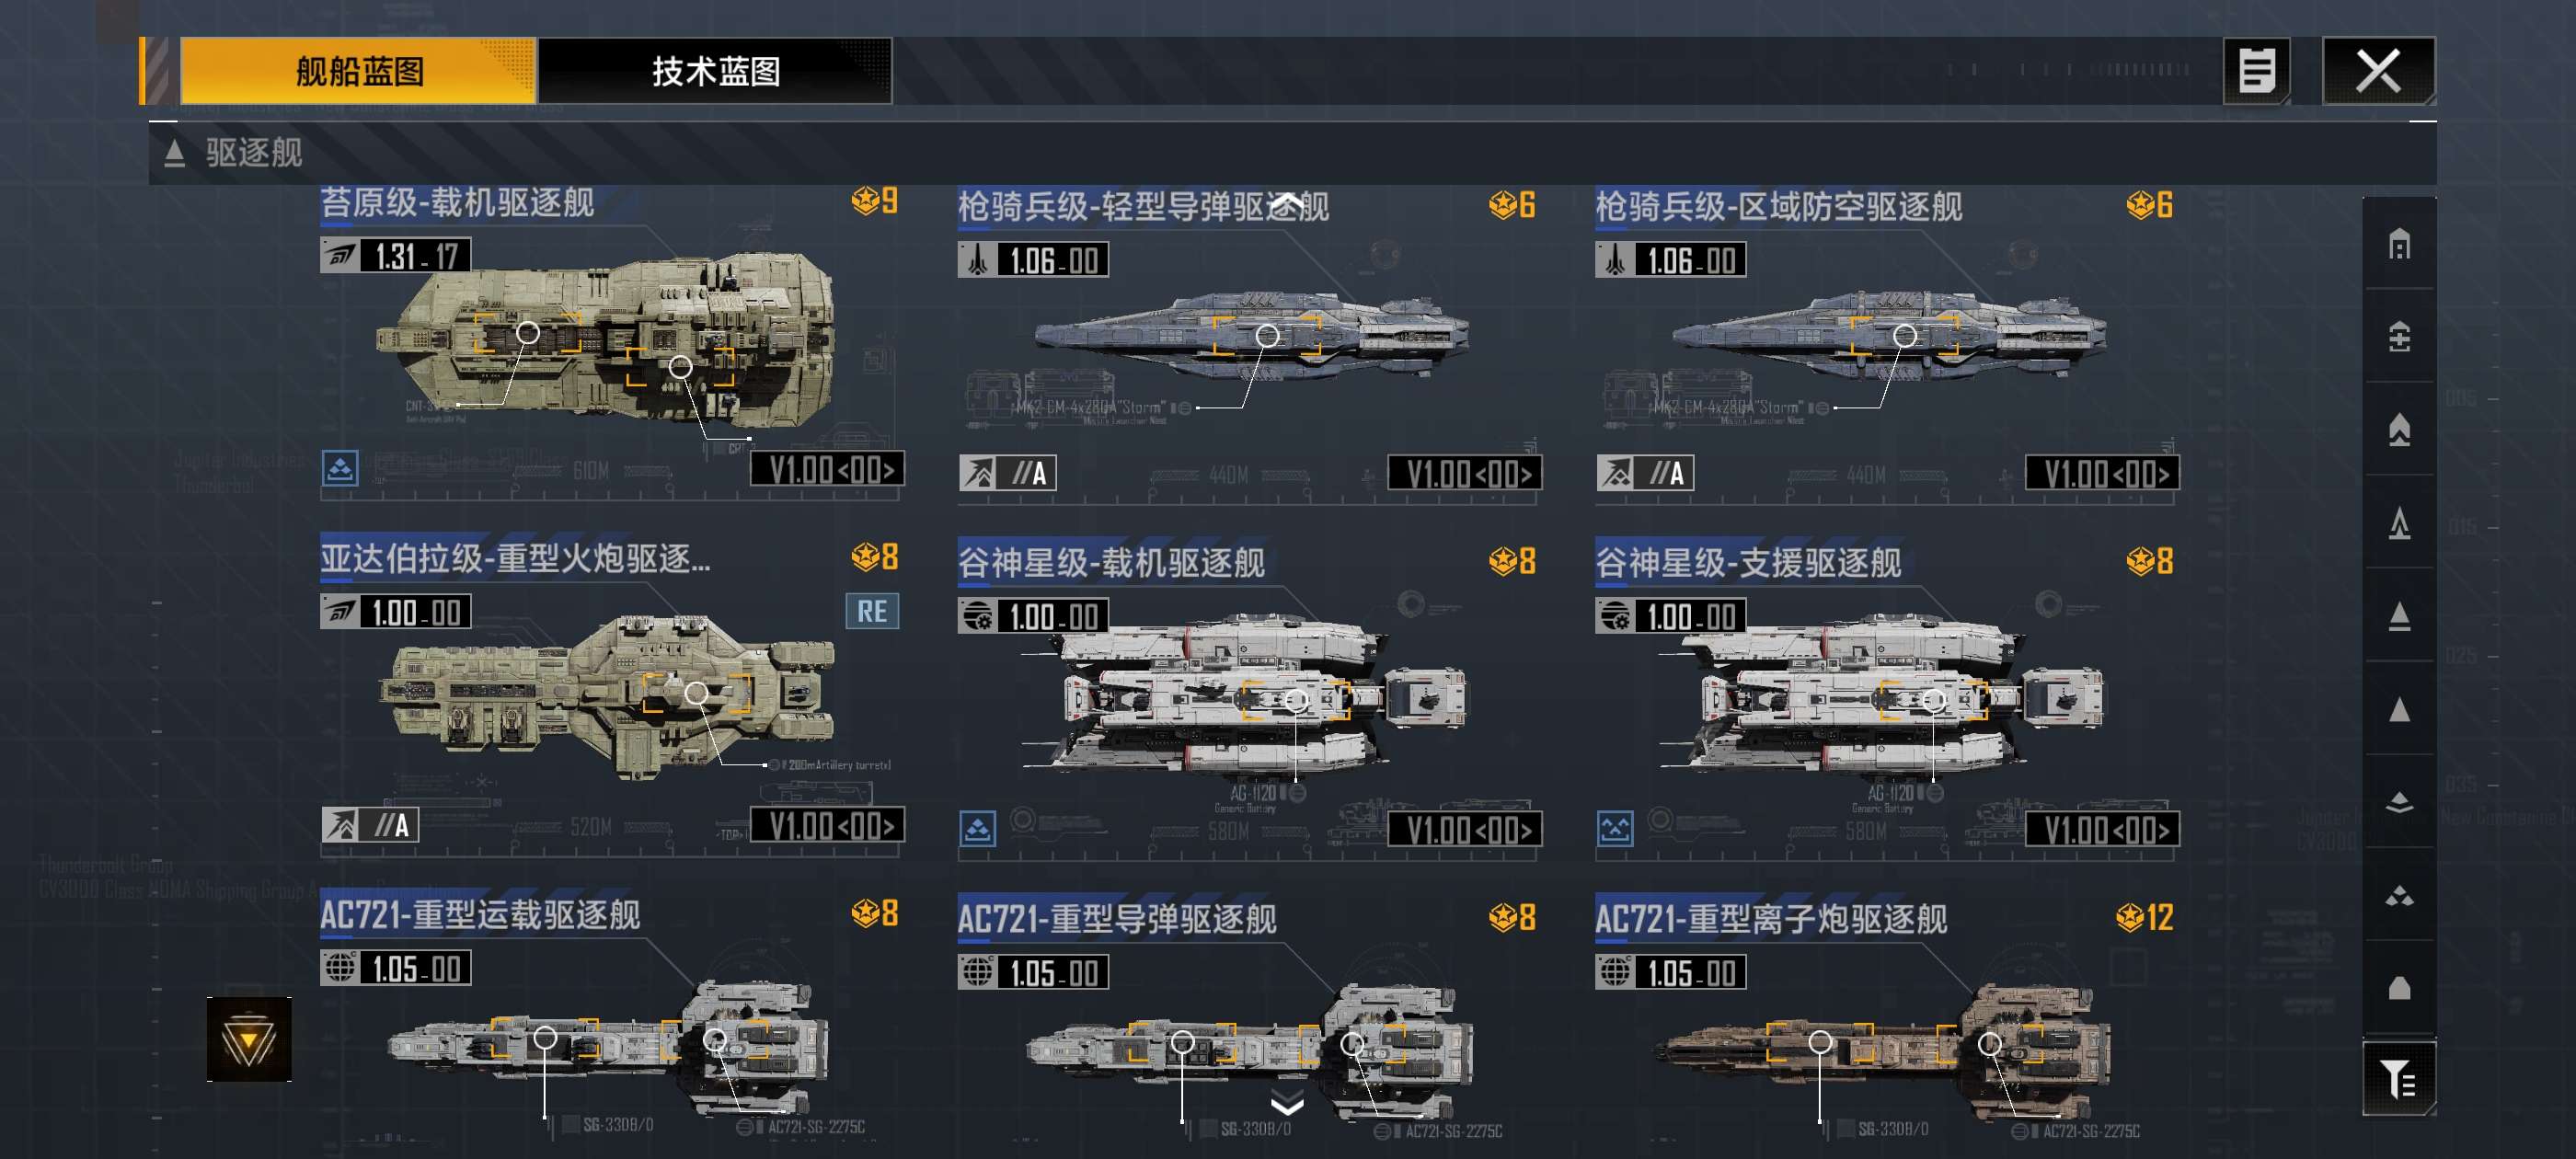
Task: Open the filter list icon in the sidebar
Action: [2398, 1078]
